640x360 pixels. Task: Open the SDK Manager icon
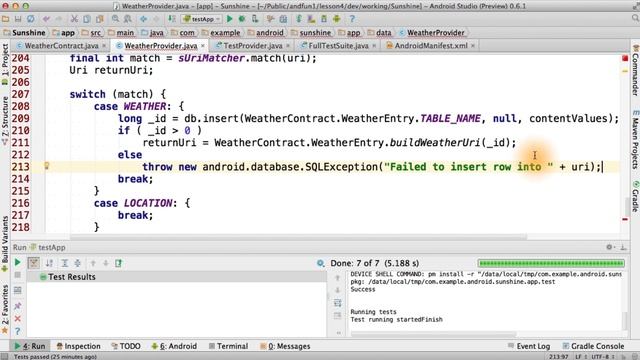324,19
